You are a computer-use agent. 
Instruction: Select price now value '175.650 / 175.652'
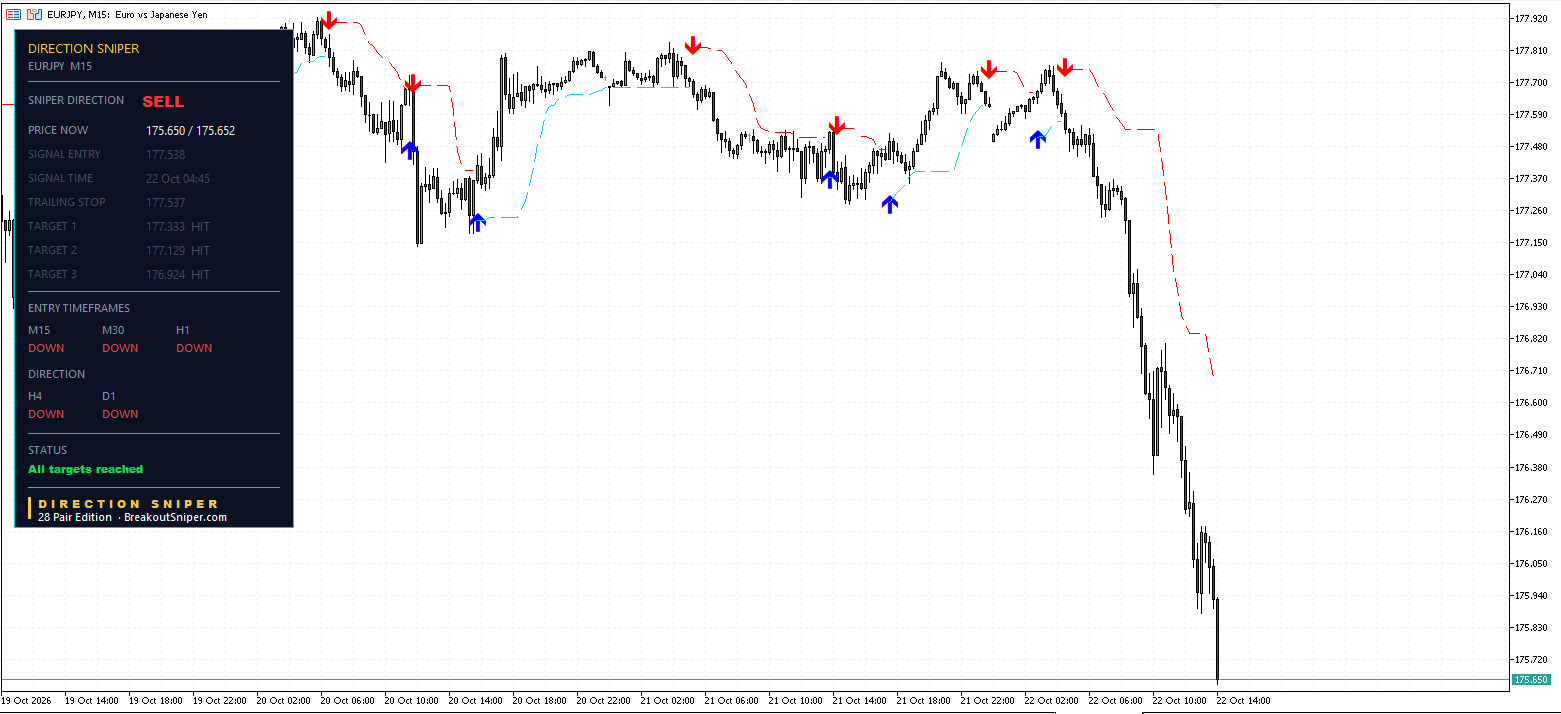click(191, 130)
